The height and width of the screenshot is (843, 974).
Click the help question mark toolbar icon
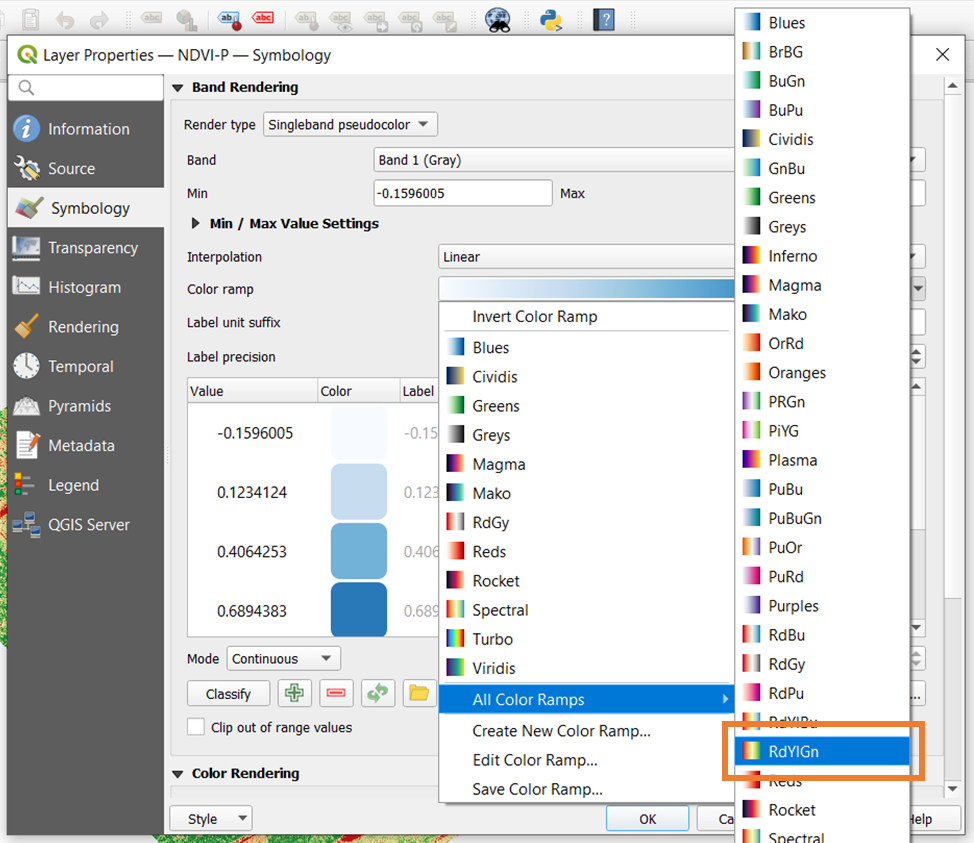[x=604, y=20]
